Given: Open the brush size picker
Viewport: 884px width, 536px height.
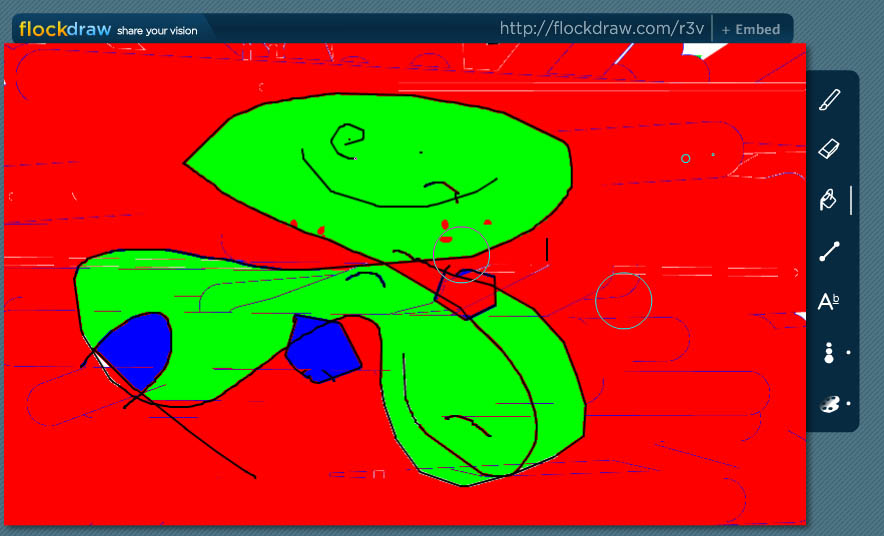Looking at the screenshot, I should point(829,353).
